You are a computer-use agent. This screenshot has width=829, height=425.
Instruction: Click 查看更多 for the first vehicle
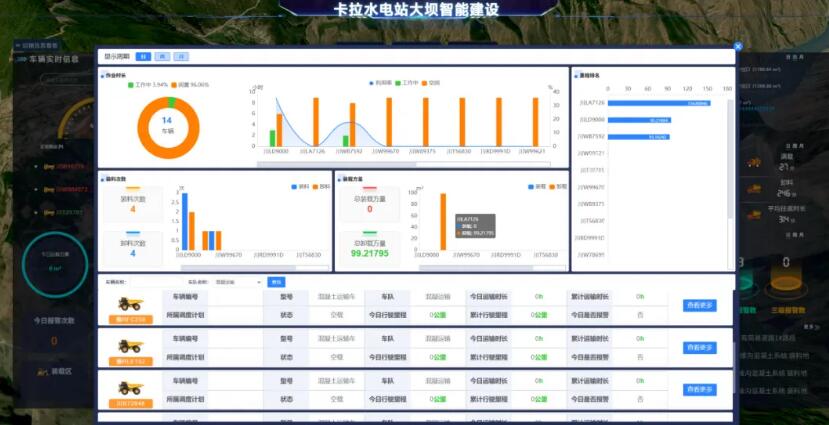pyautogui.click(x=699, y=306)
